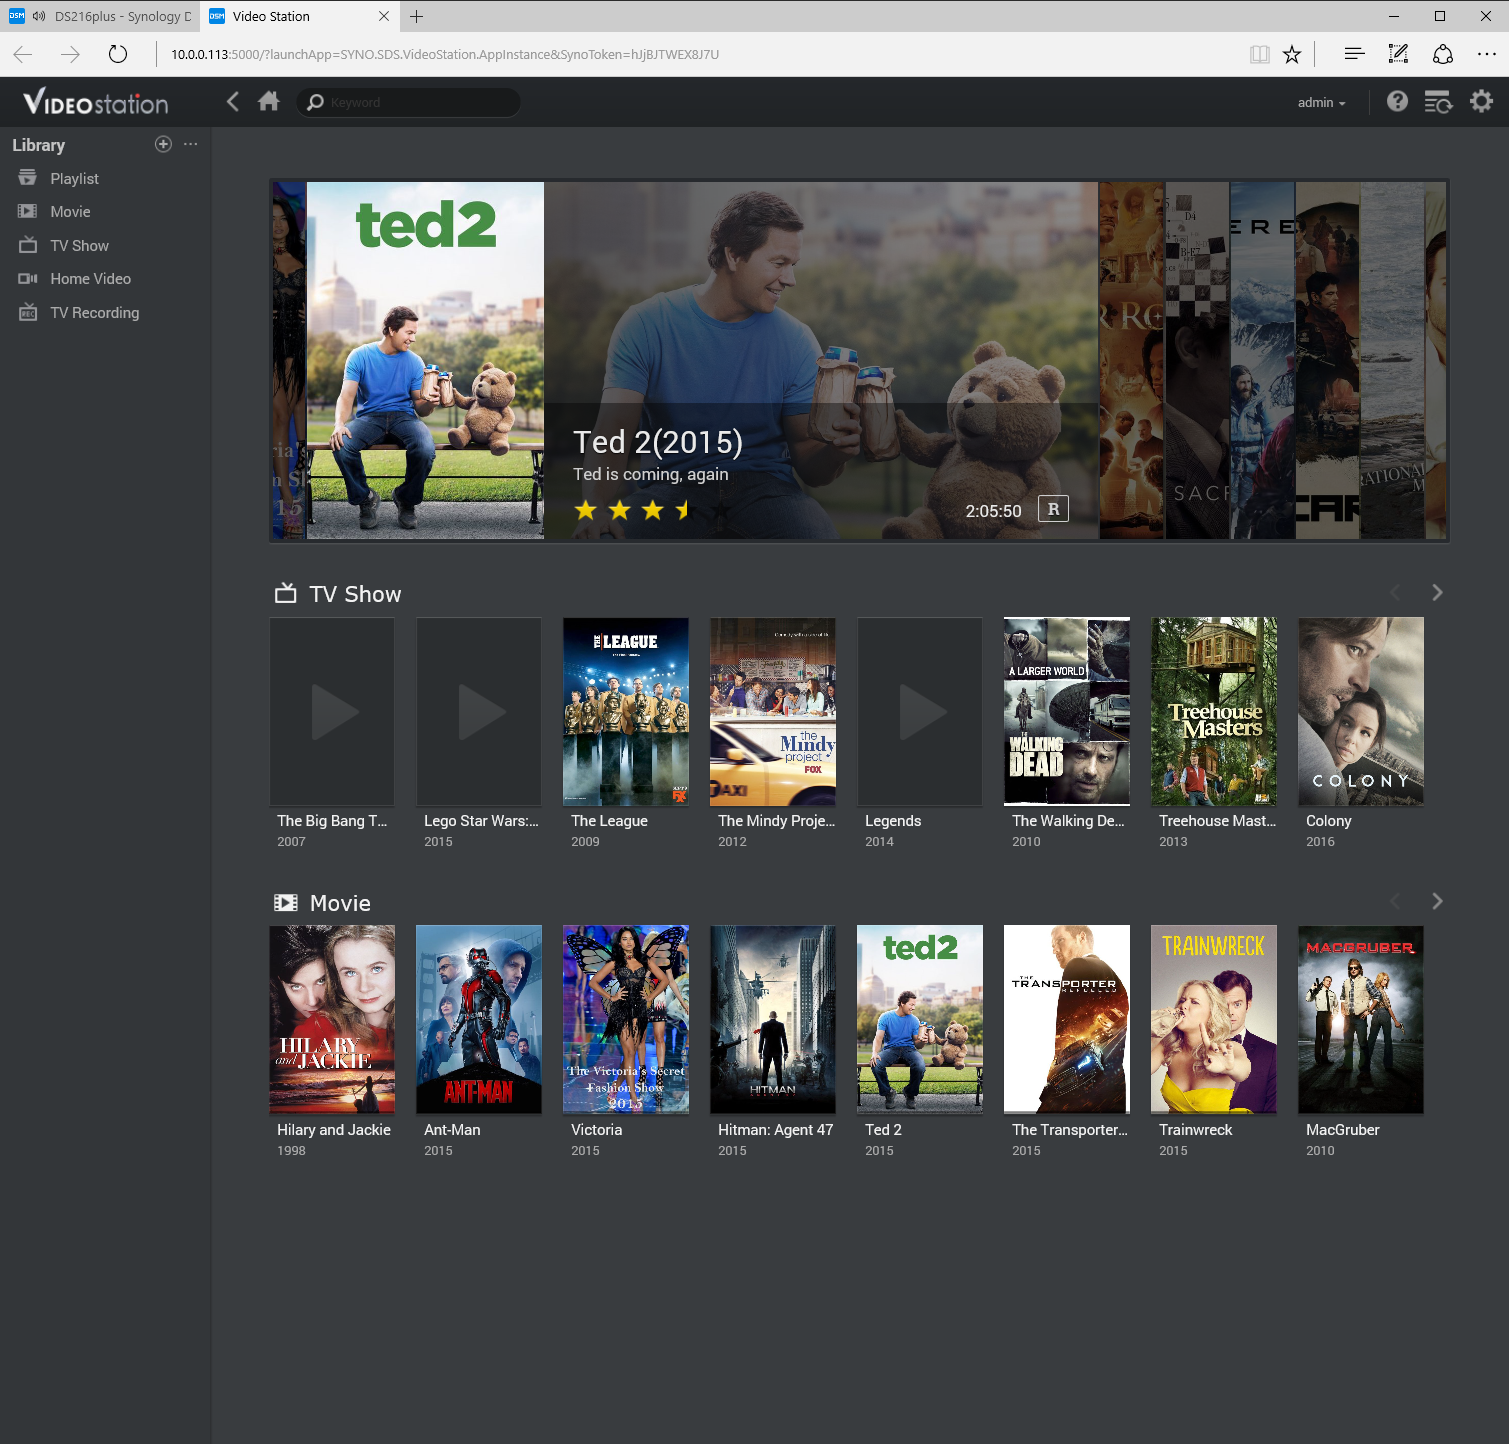Expand the admin user dropdown
1509x1444 pixels.
click(1321, 103)
